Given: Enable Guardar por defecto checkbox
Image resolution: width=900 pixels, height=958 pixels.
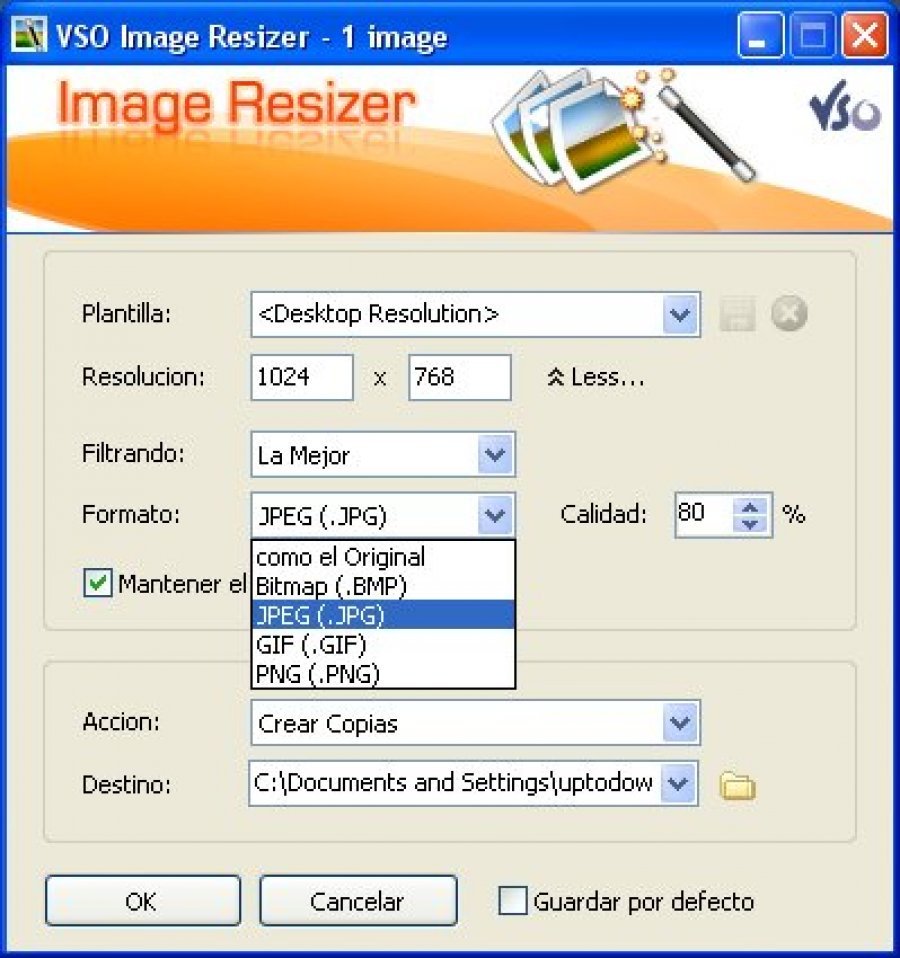Looking at the screenshot, I should [x=513, y=901].
